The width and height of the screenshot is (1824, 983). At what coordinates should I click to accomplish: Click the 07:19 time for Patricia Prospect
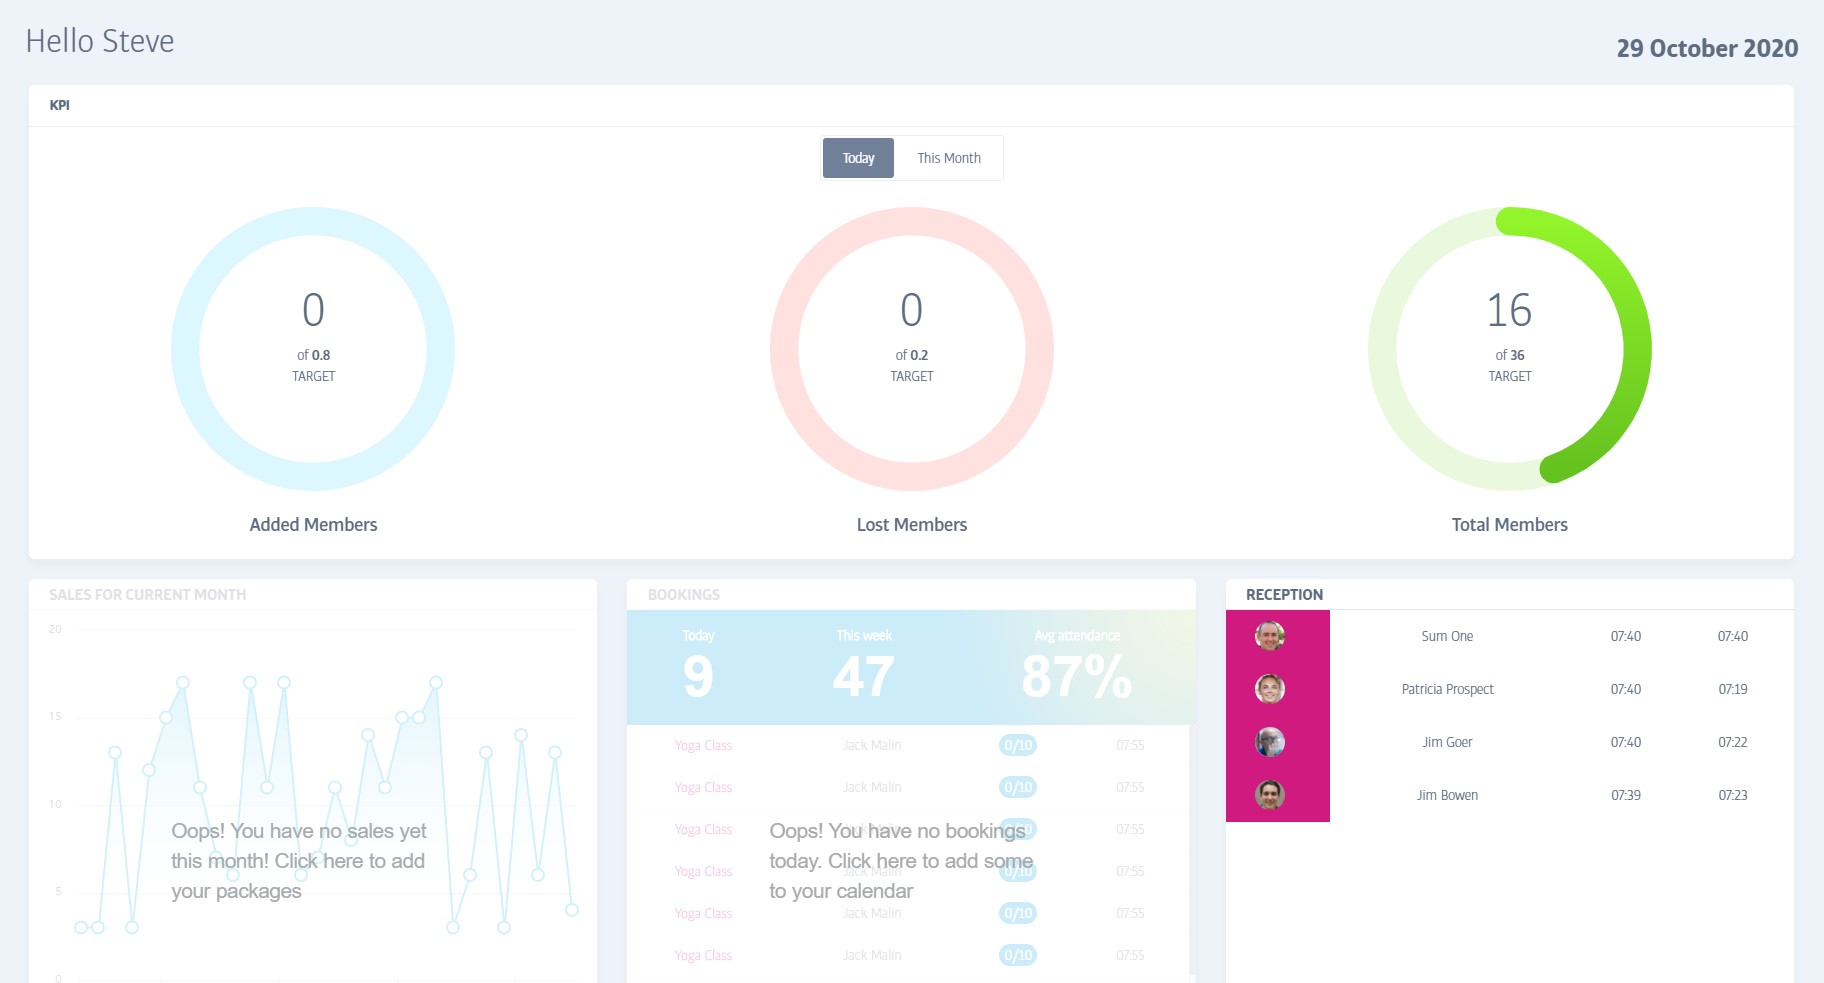coord(1733,689)
